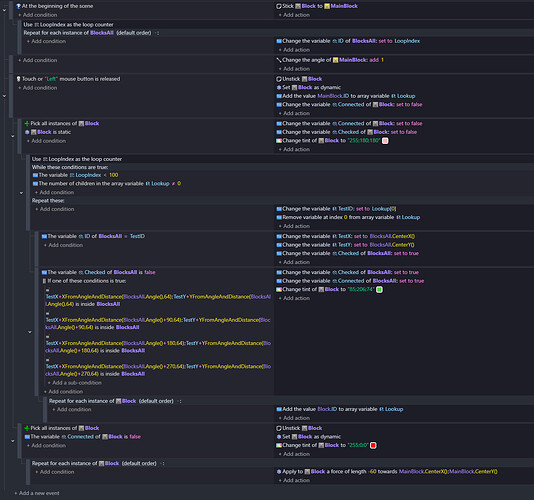
Task: Click 'Add condition' under 'Block is static'
Action: click(x=46, y=141)
